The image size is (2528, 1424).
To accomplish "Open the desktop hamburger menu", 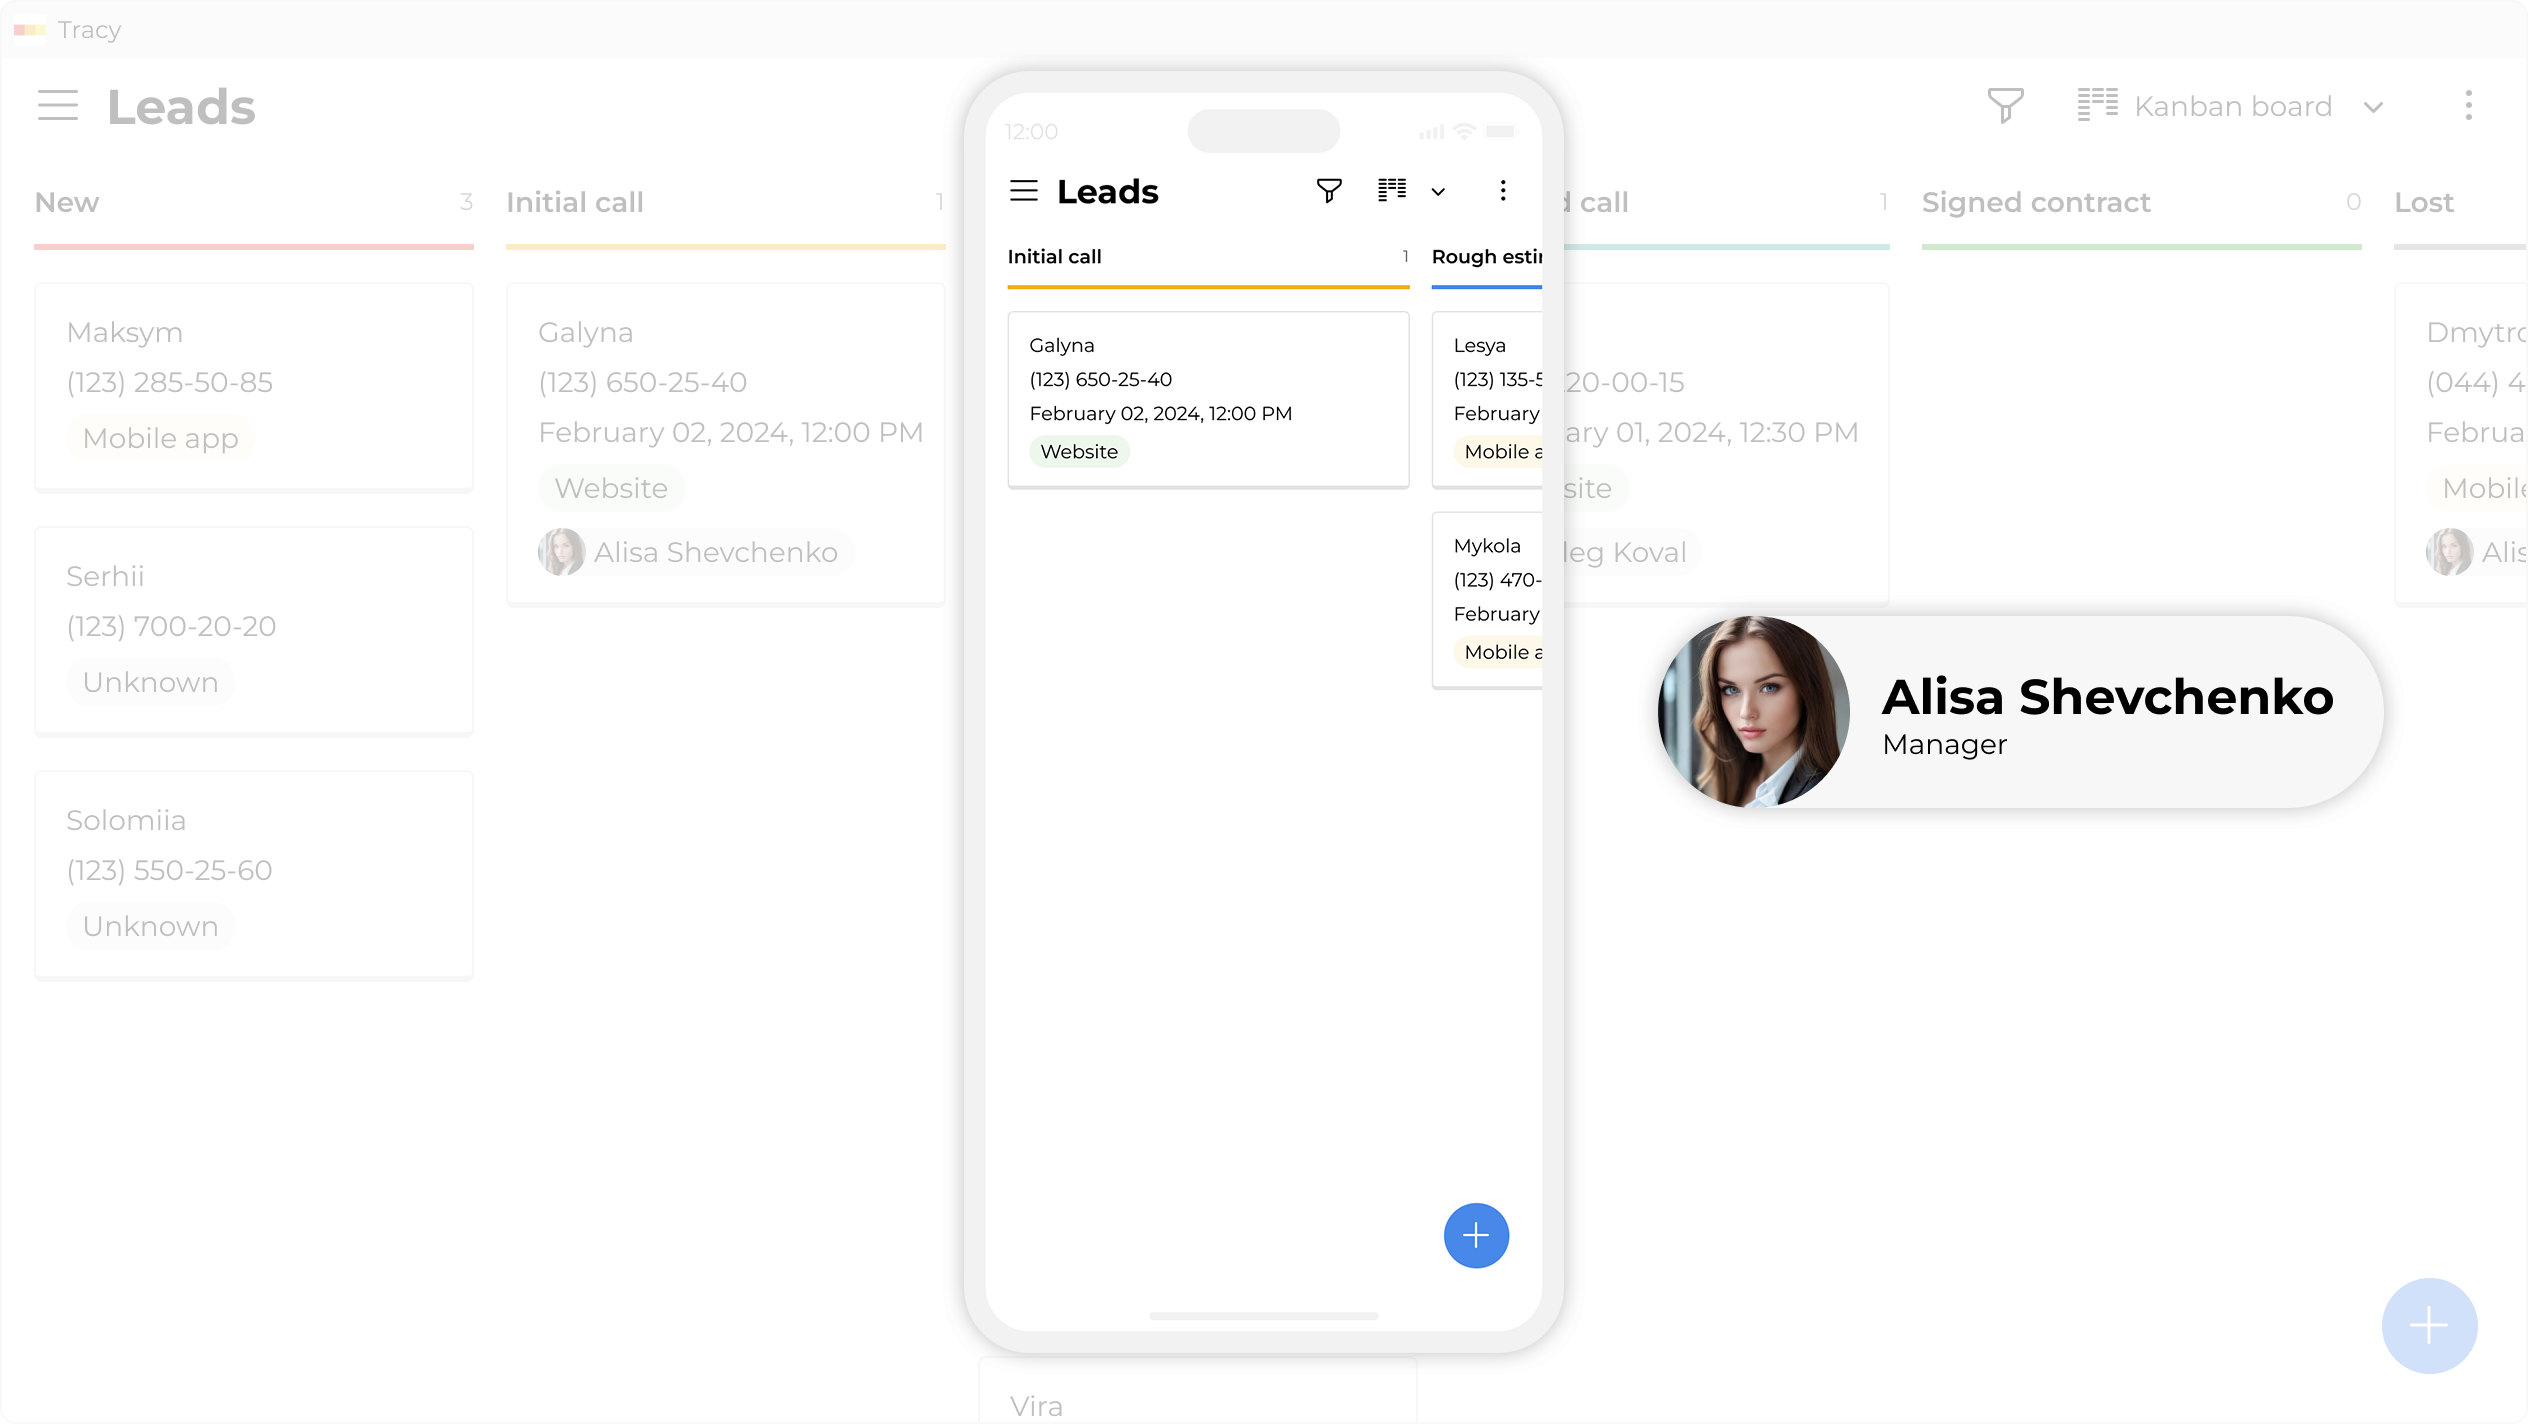I will [58, 106].
